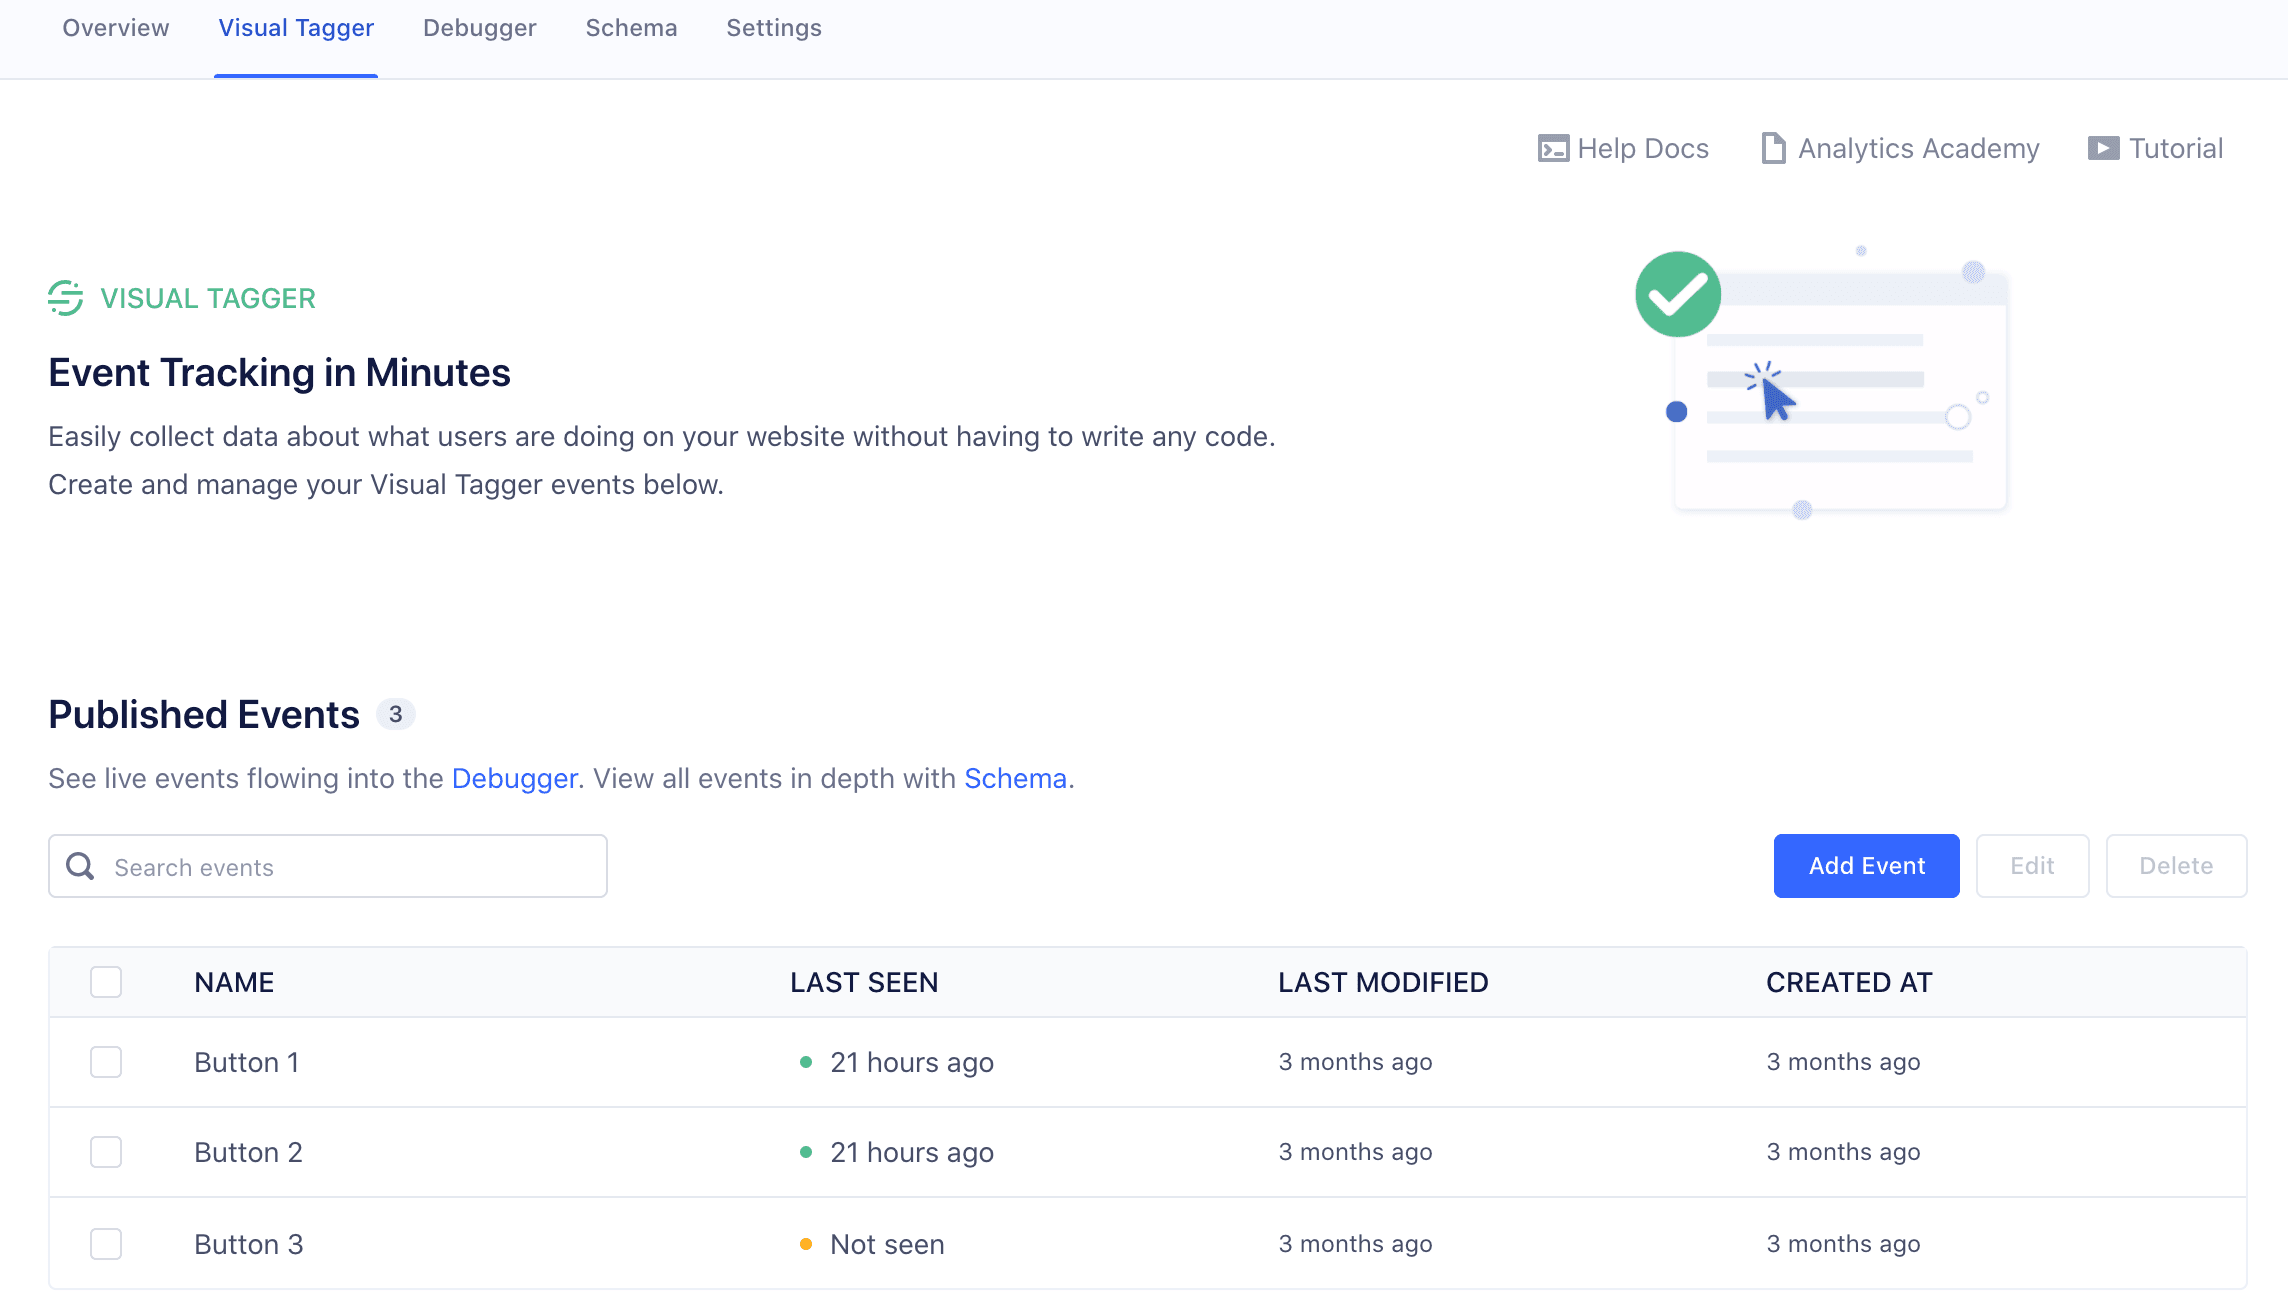Switch to the Overview tab
This screenshot has width=2288, height=1316.
tap(115, 28)
